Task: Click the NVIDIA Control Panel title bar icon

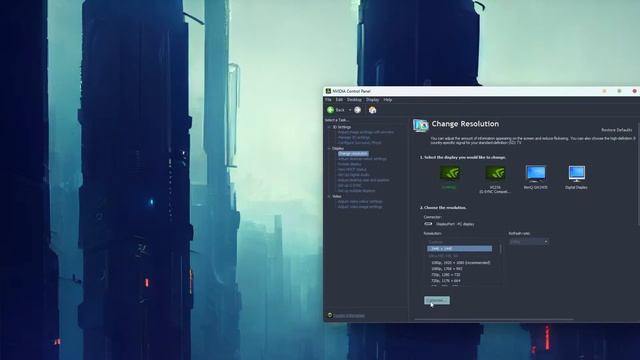Action: click(x=328, y=91)
